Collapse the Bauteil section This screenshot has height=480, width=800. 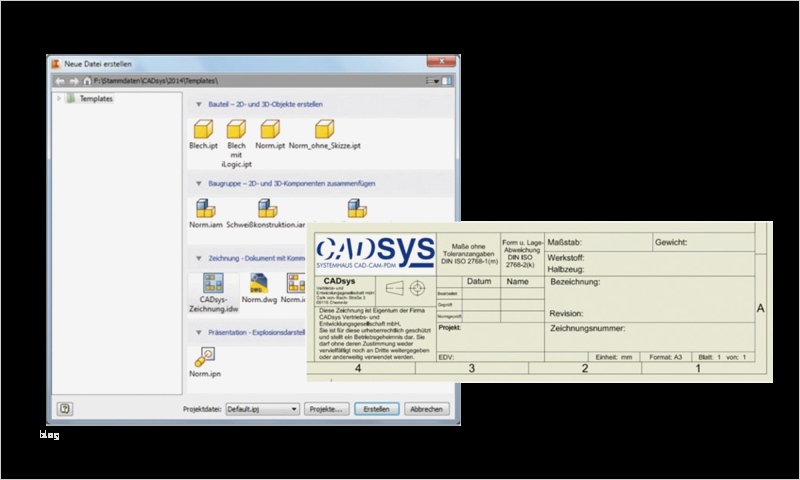(199, 104)
